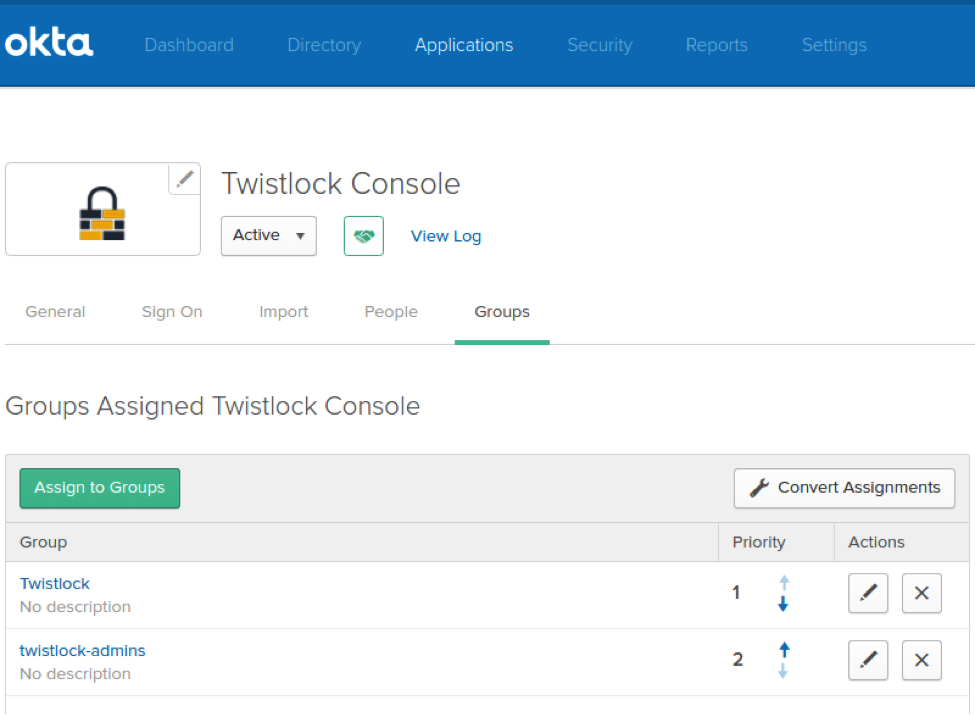The height and width of the screenshot is (715, 975).
Task: Switch to the People tab
Action: (391, 311)
